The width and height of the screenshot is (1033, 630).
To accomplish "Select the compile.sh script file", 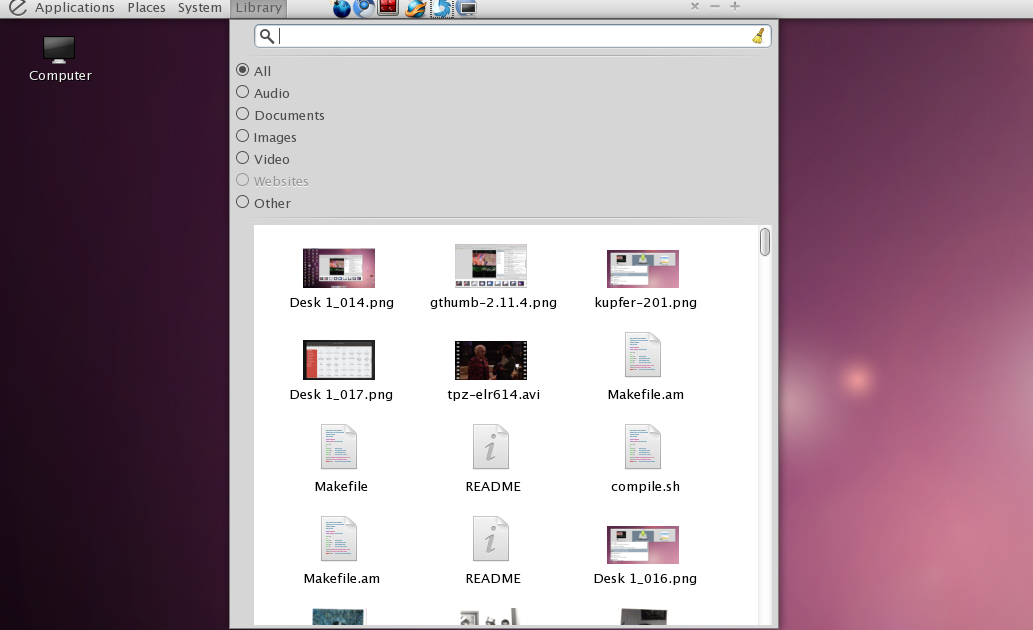I will tap(642, 446).
